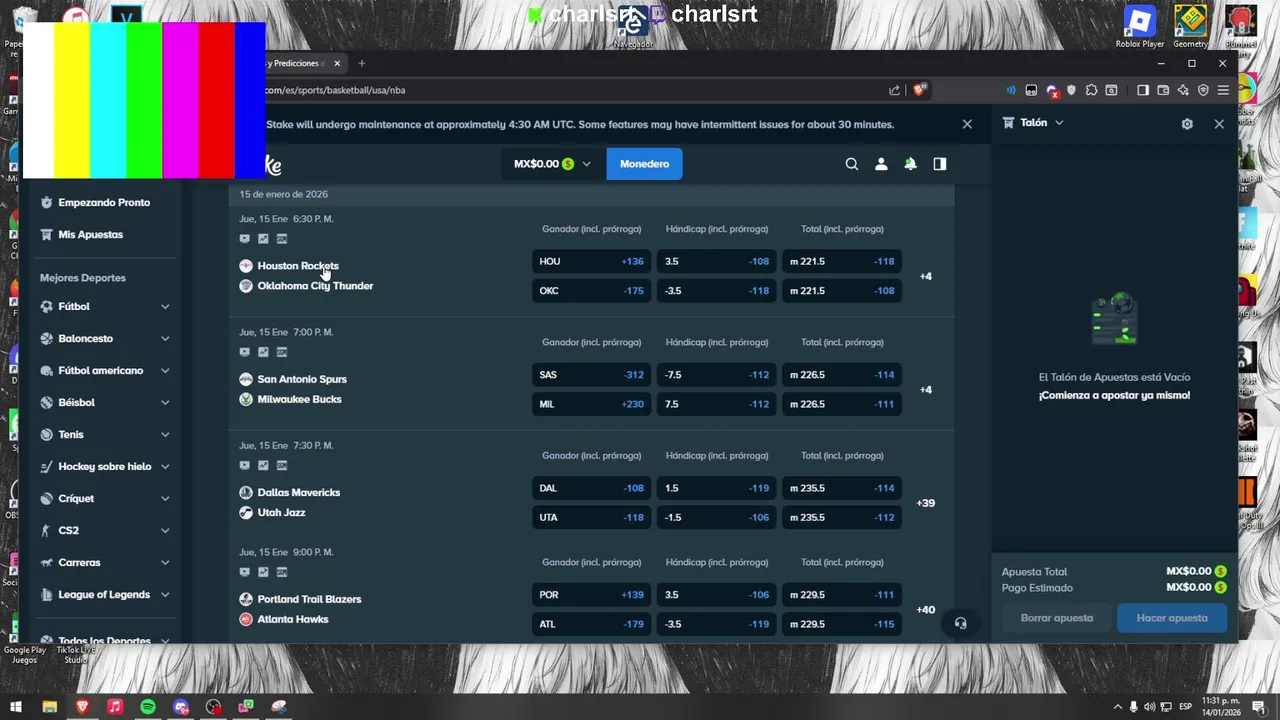Select Houston handicap 3.5 at -108
The height and width of the screenshot is (720, 1280).
(716, 261)
